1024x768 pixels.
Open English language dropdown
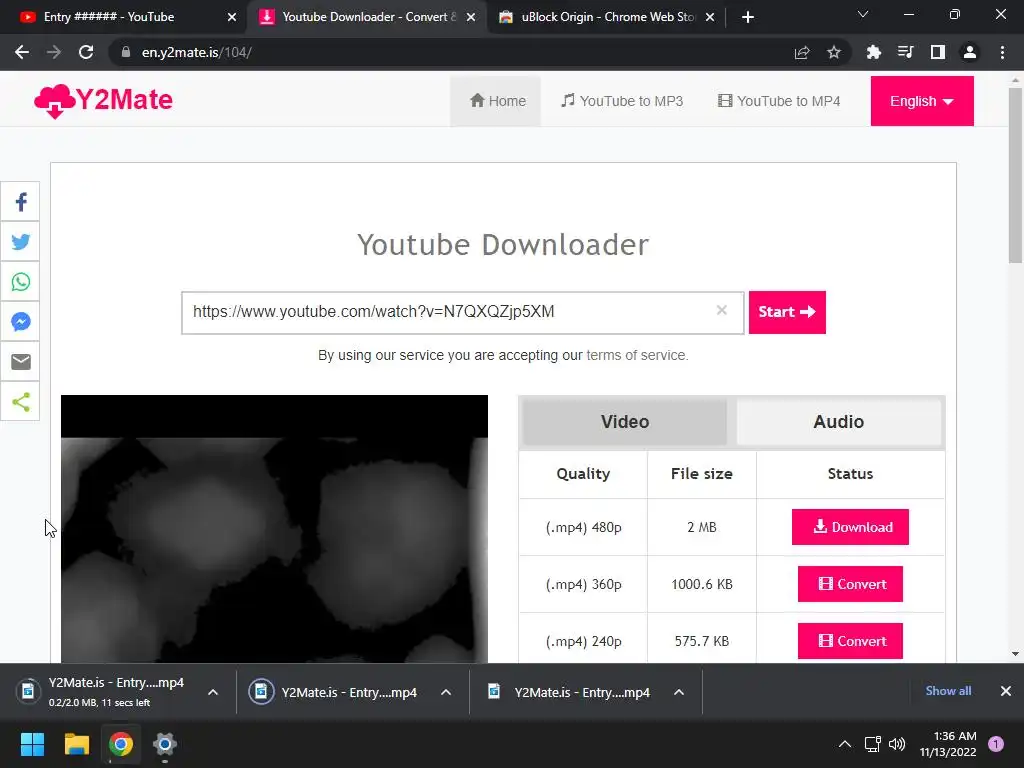coord(922,101)
